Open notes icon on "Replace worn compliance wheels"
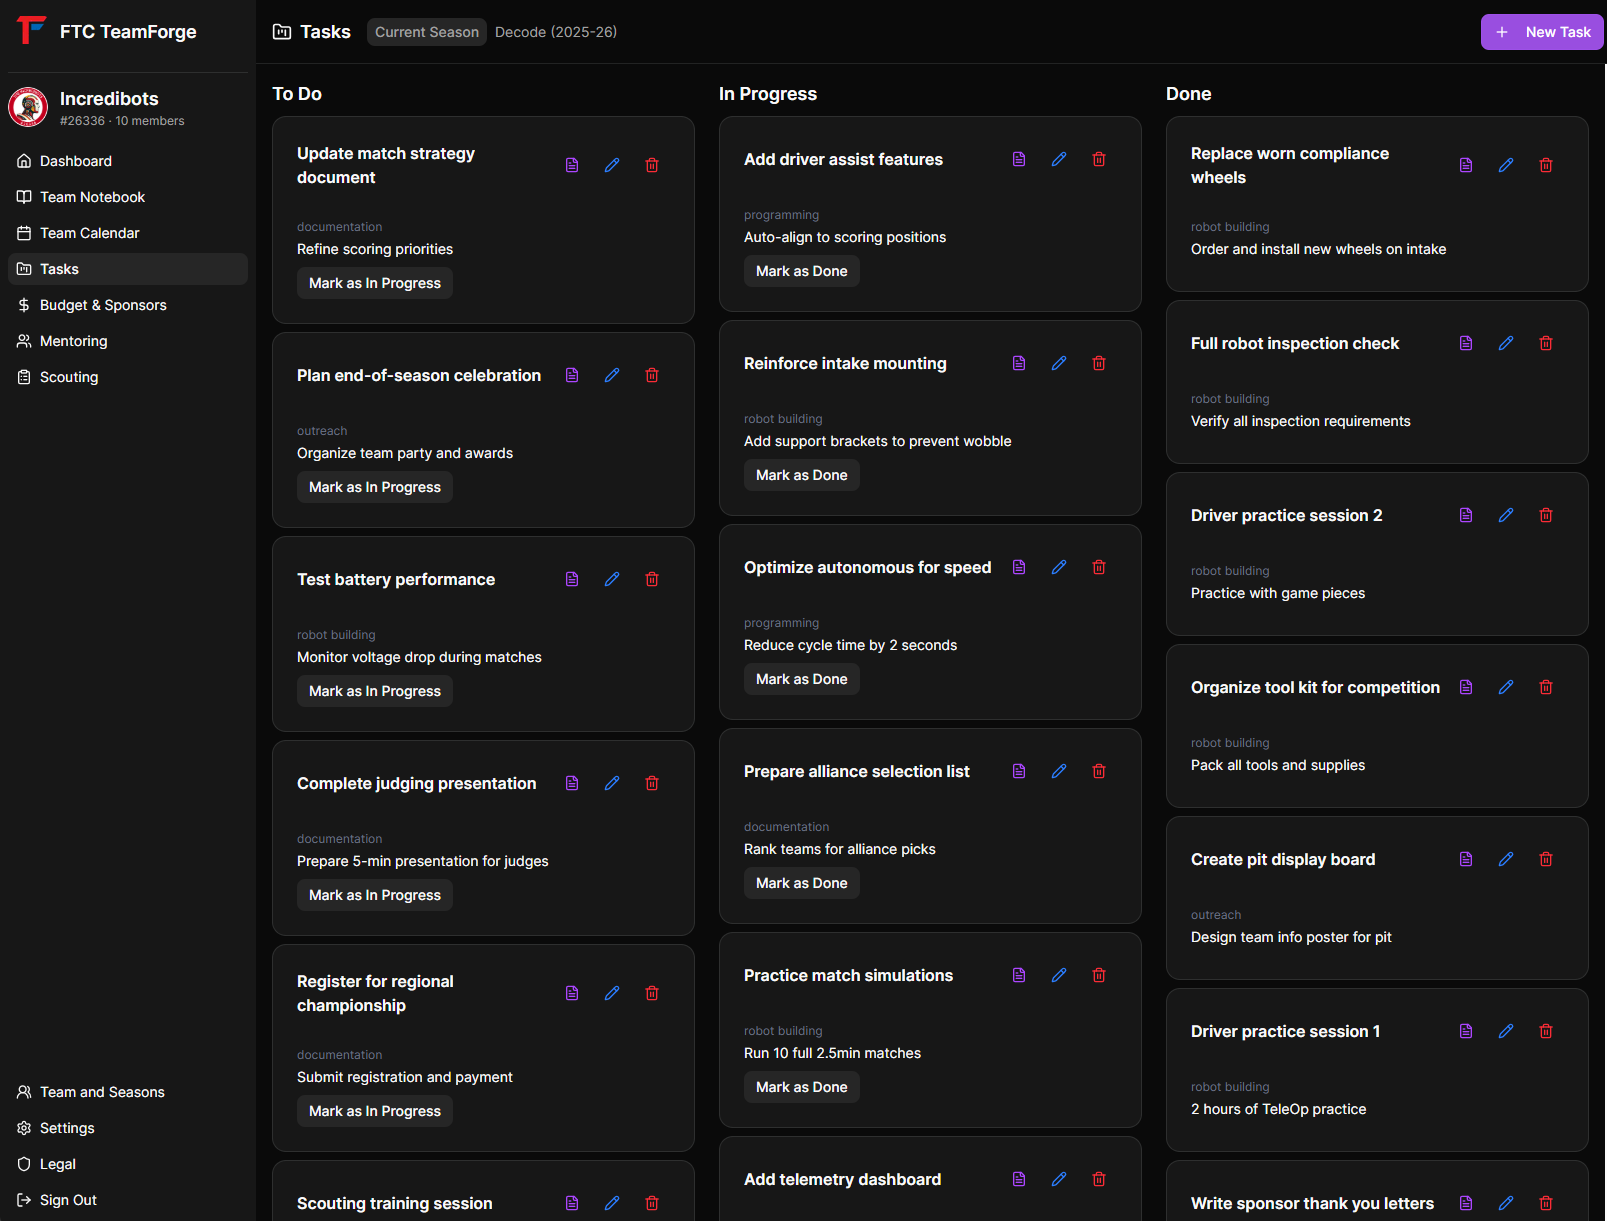 [1466, 164]
